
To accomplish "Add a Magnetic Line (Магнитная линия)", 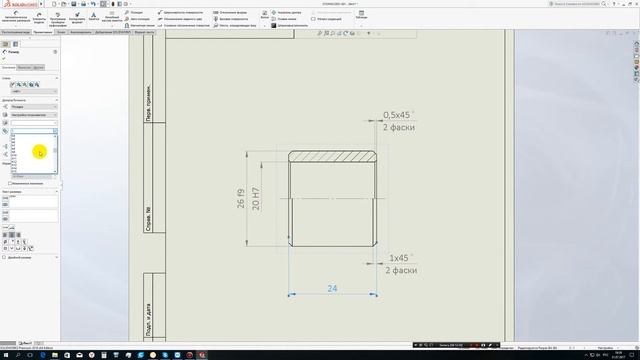I will click(140, 25).
